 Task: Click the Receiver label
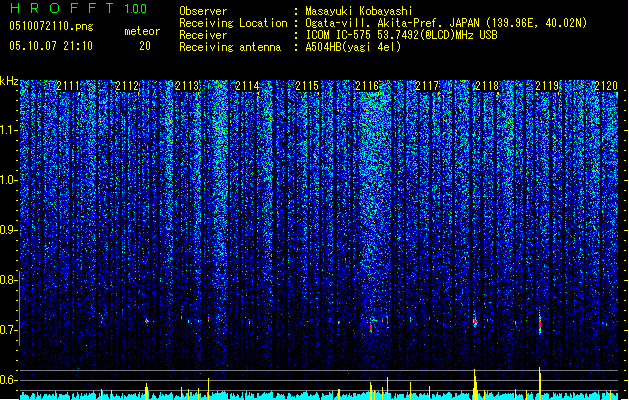tap(203, 35)
